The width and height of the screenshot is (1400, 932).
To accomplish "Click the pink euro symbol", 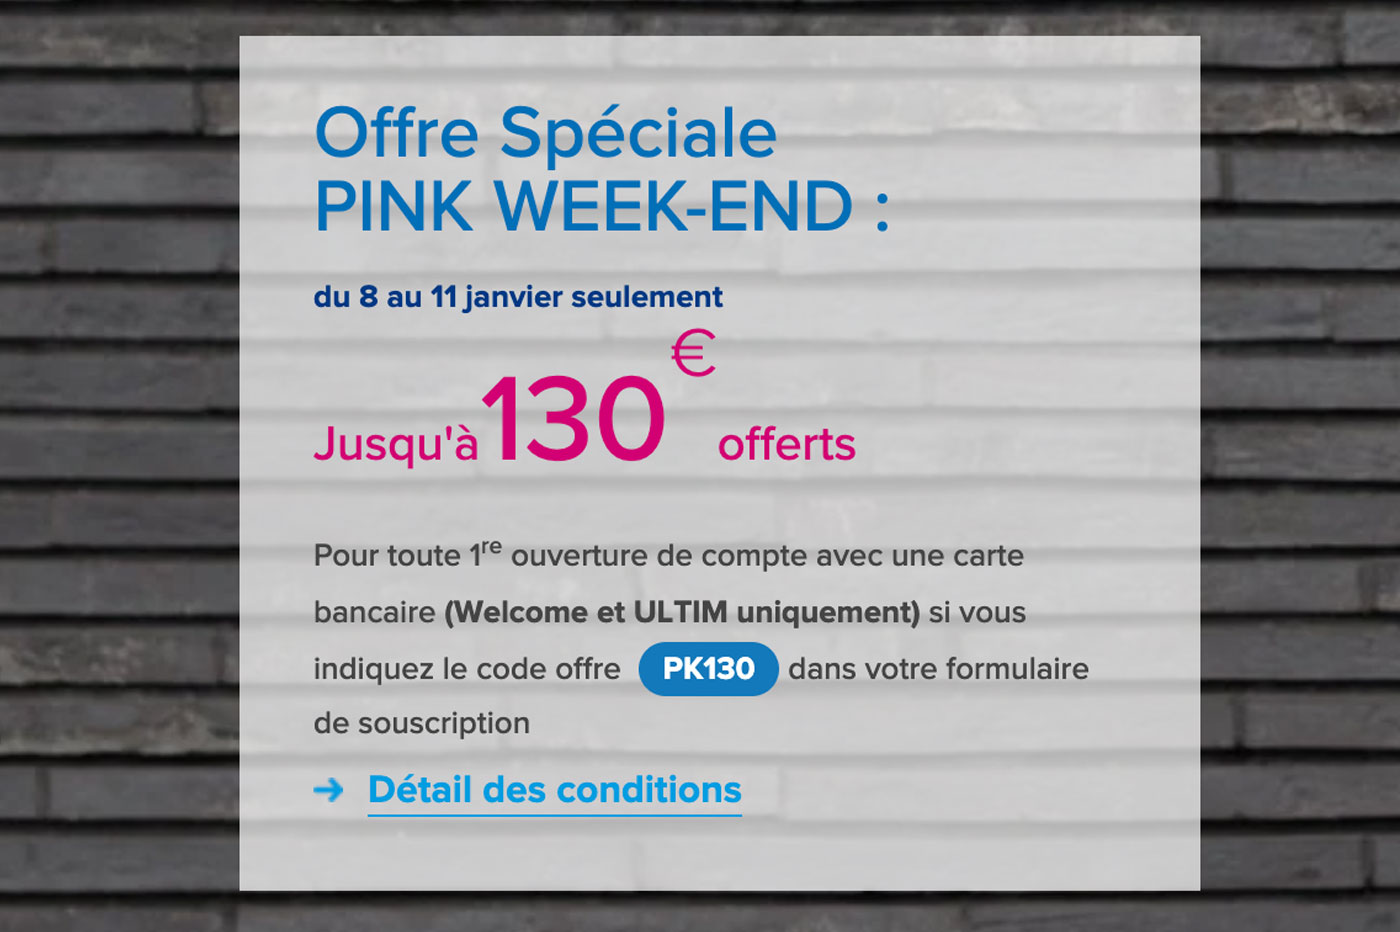I will point(693,354).
